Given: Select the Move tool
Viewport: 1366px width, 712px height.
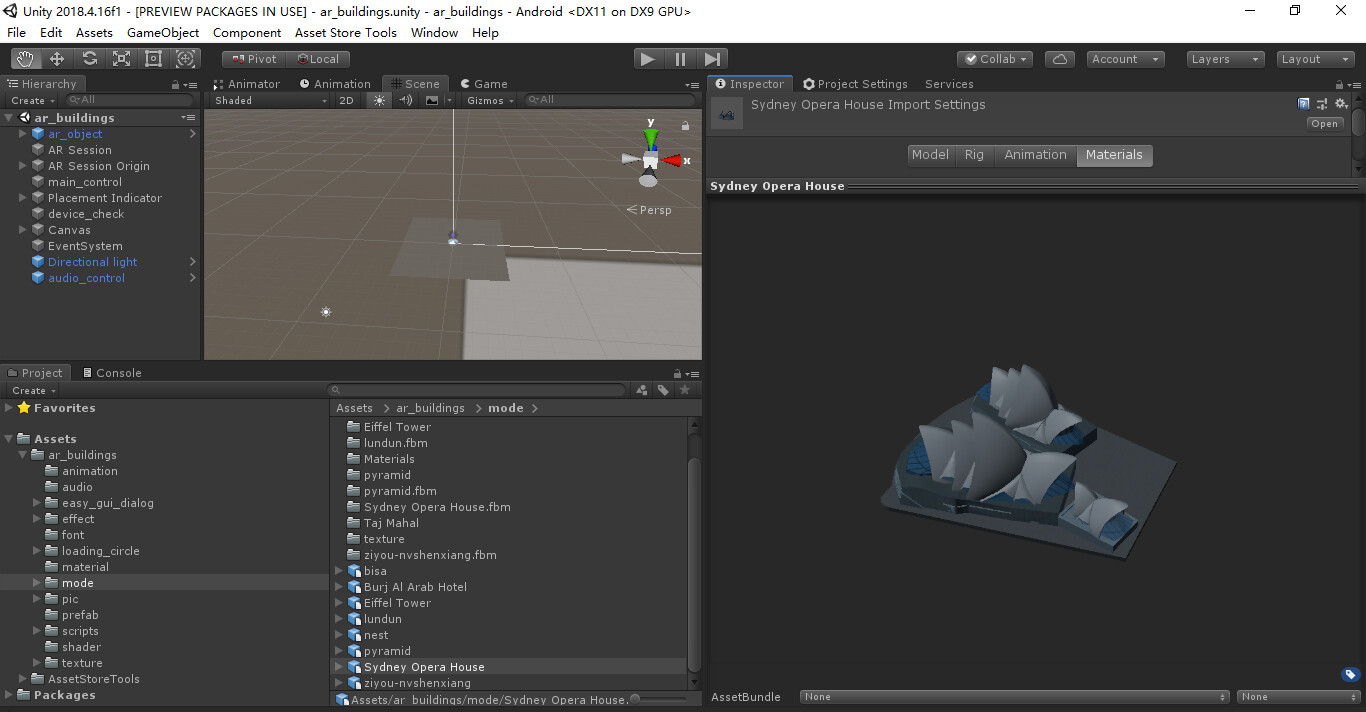Looking at the screenshot, I should (57, 59).
